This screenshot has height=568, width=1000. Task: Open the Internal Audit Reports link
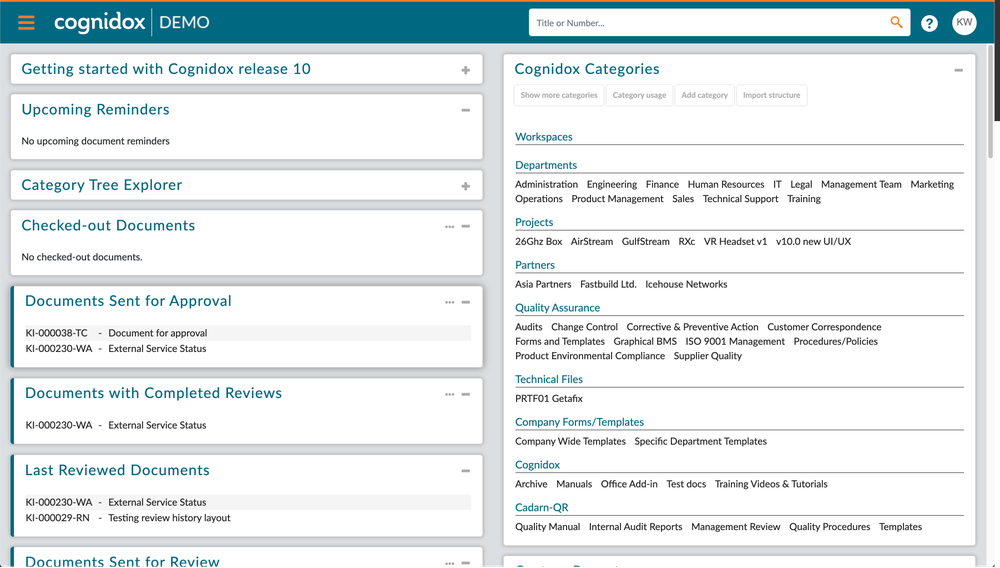[635, 527]
